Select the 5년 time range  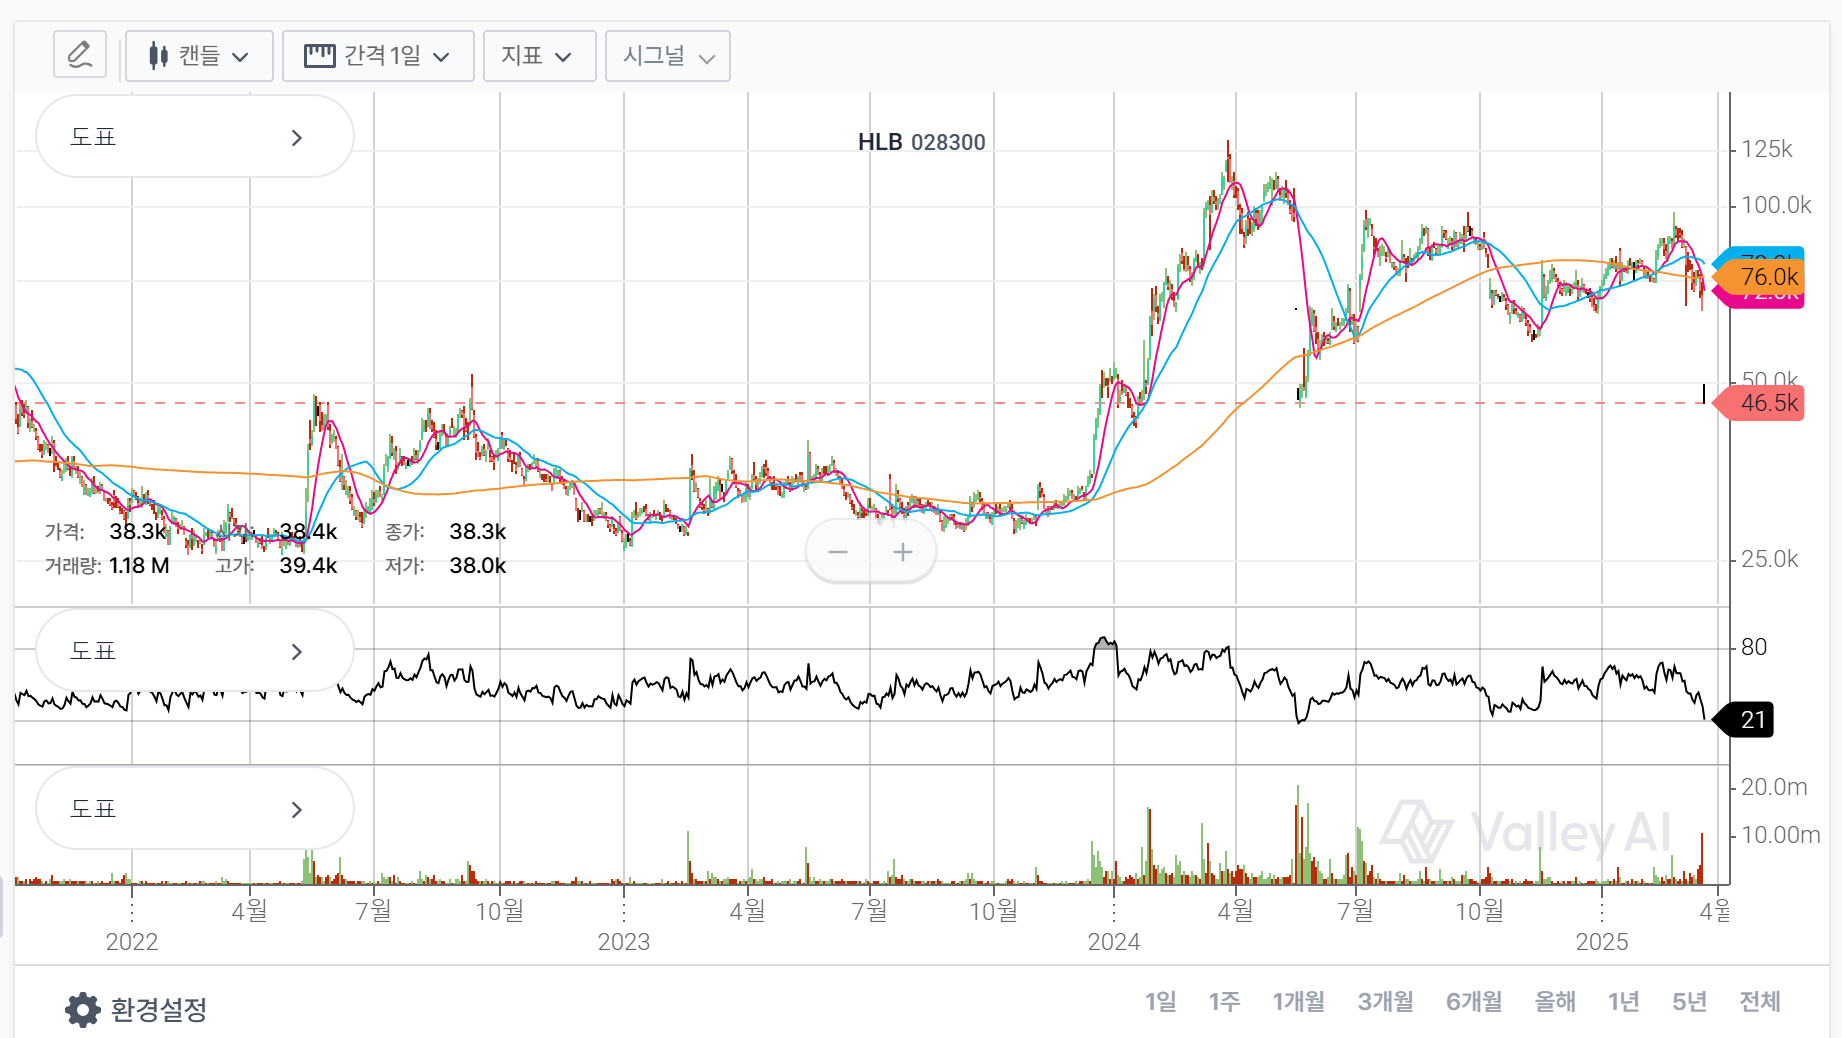(x=1689, y=1001)
